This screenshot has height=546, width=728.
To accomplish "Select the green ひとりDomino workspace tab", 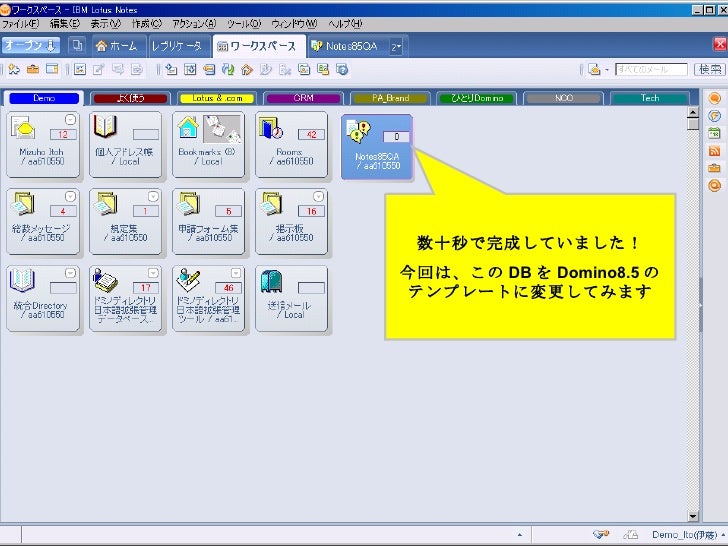I will (476, 98).
